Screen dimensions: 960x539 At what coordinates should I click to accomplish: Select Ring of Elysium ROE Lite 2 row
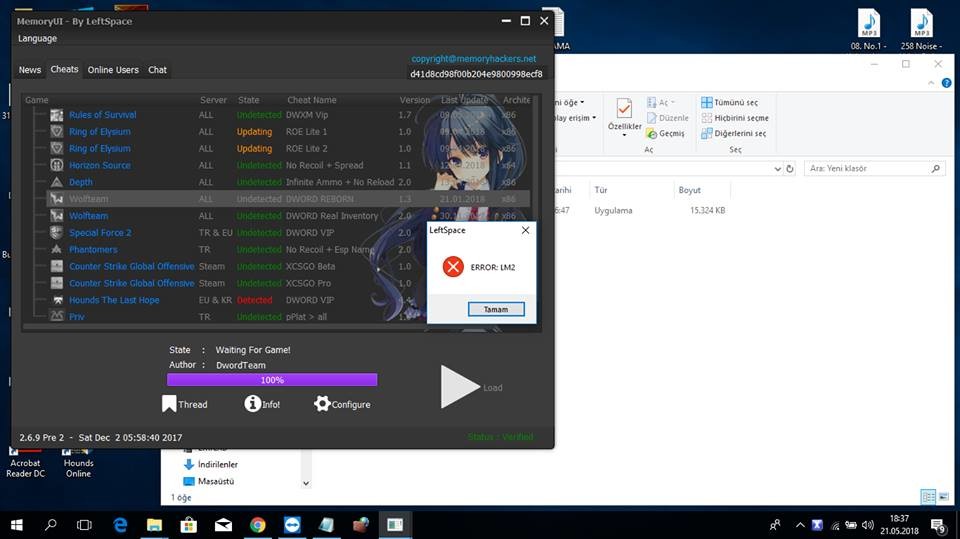(288, 149)
